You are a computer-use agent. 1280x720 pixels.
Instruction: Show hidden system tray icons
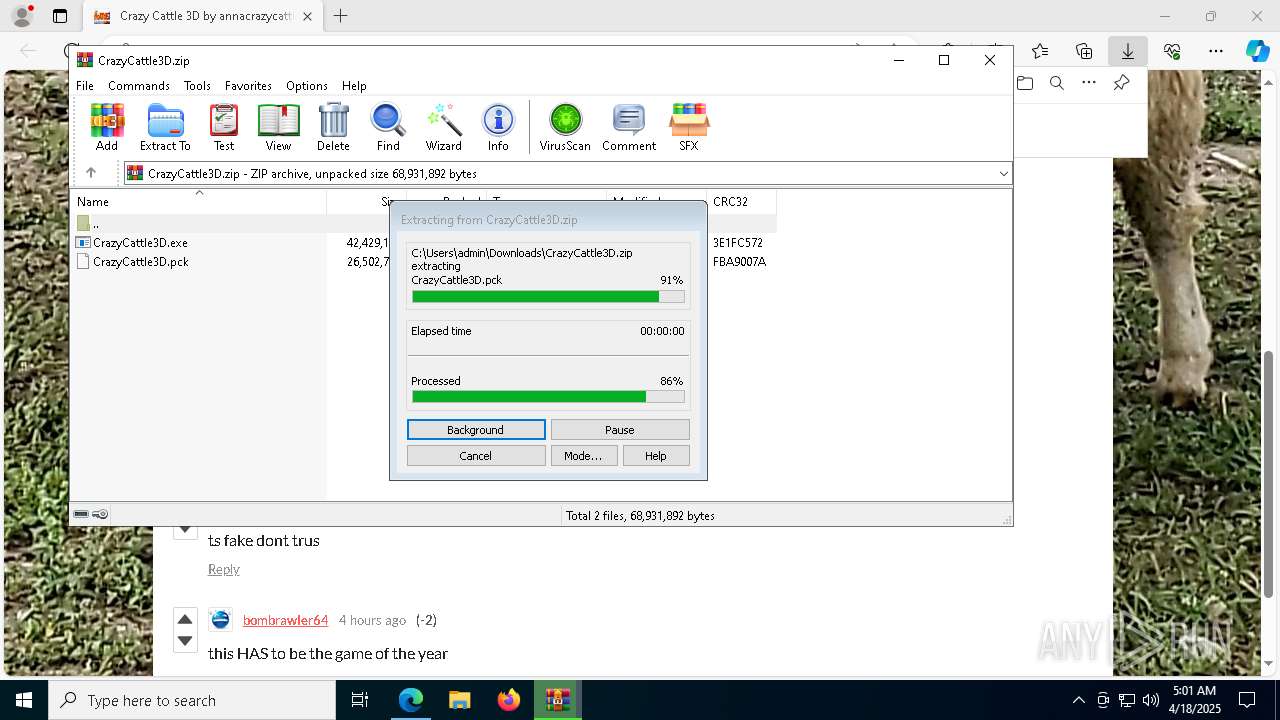1078,700
